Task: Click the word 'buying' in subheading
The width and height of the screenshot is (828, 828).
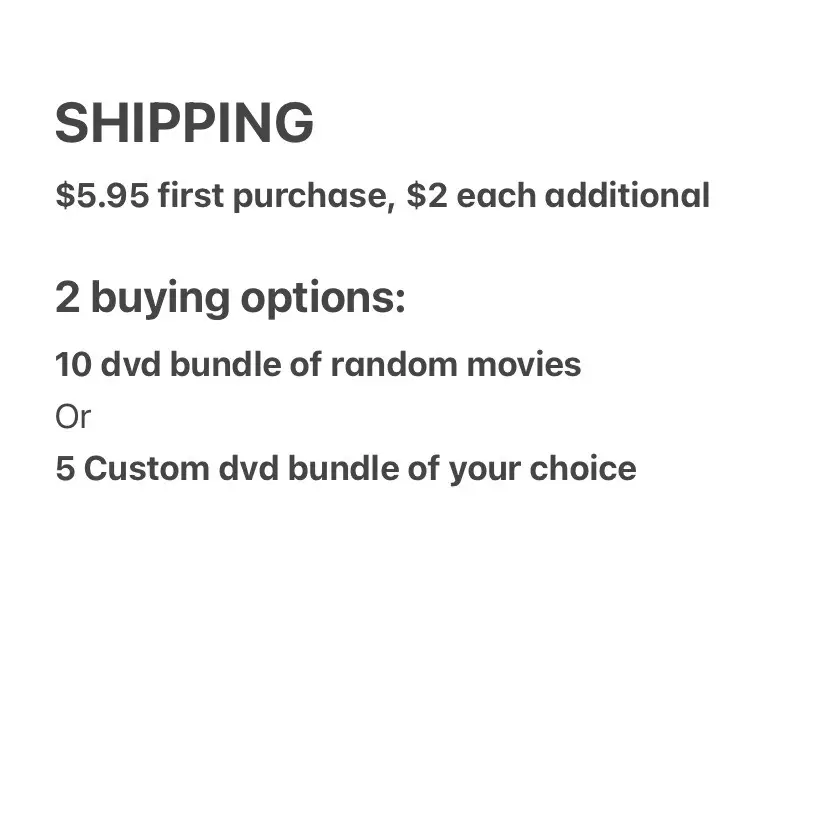Action: (158, 299)
